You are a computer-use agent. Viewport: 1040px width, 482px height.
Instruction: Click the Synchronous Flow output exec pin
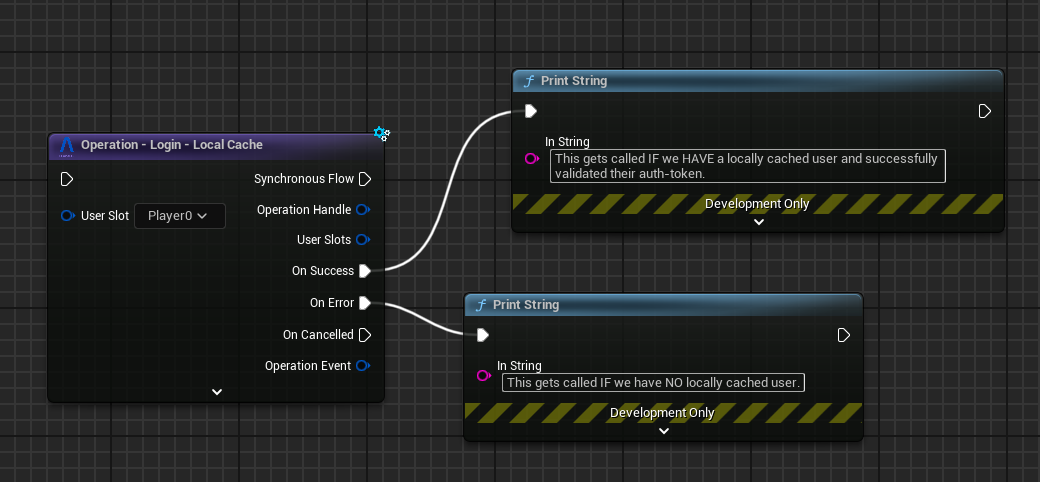(365, 180)
